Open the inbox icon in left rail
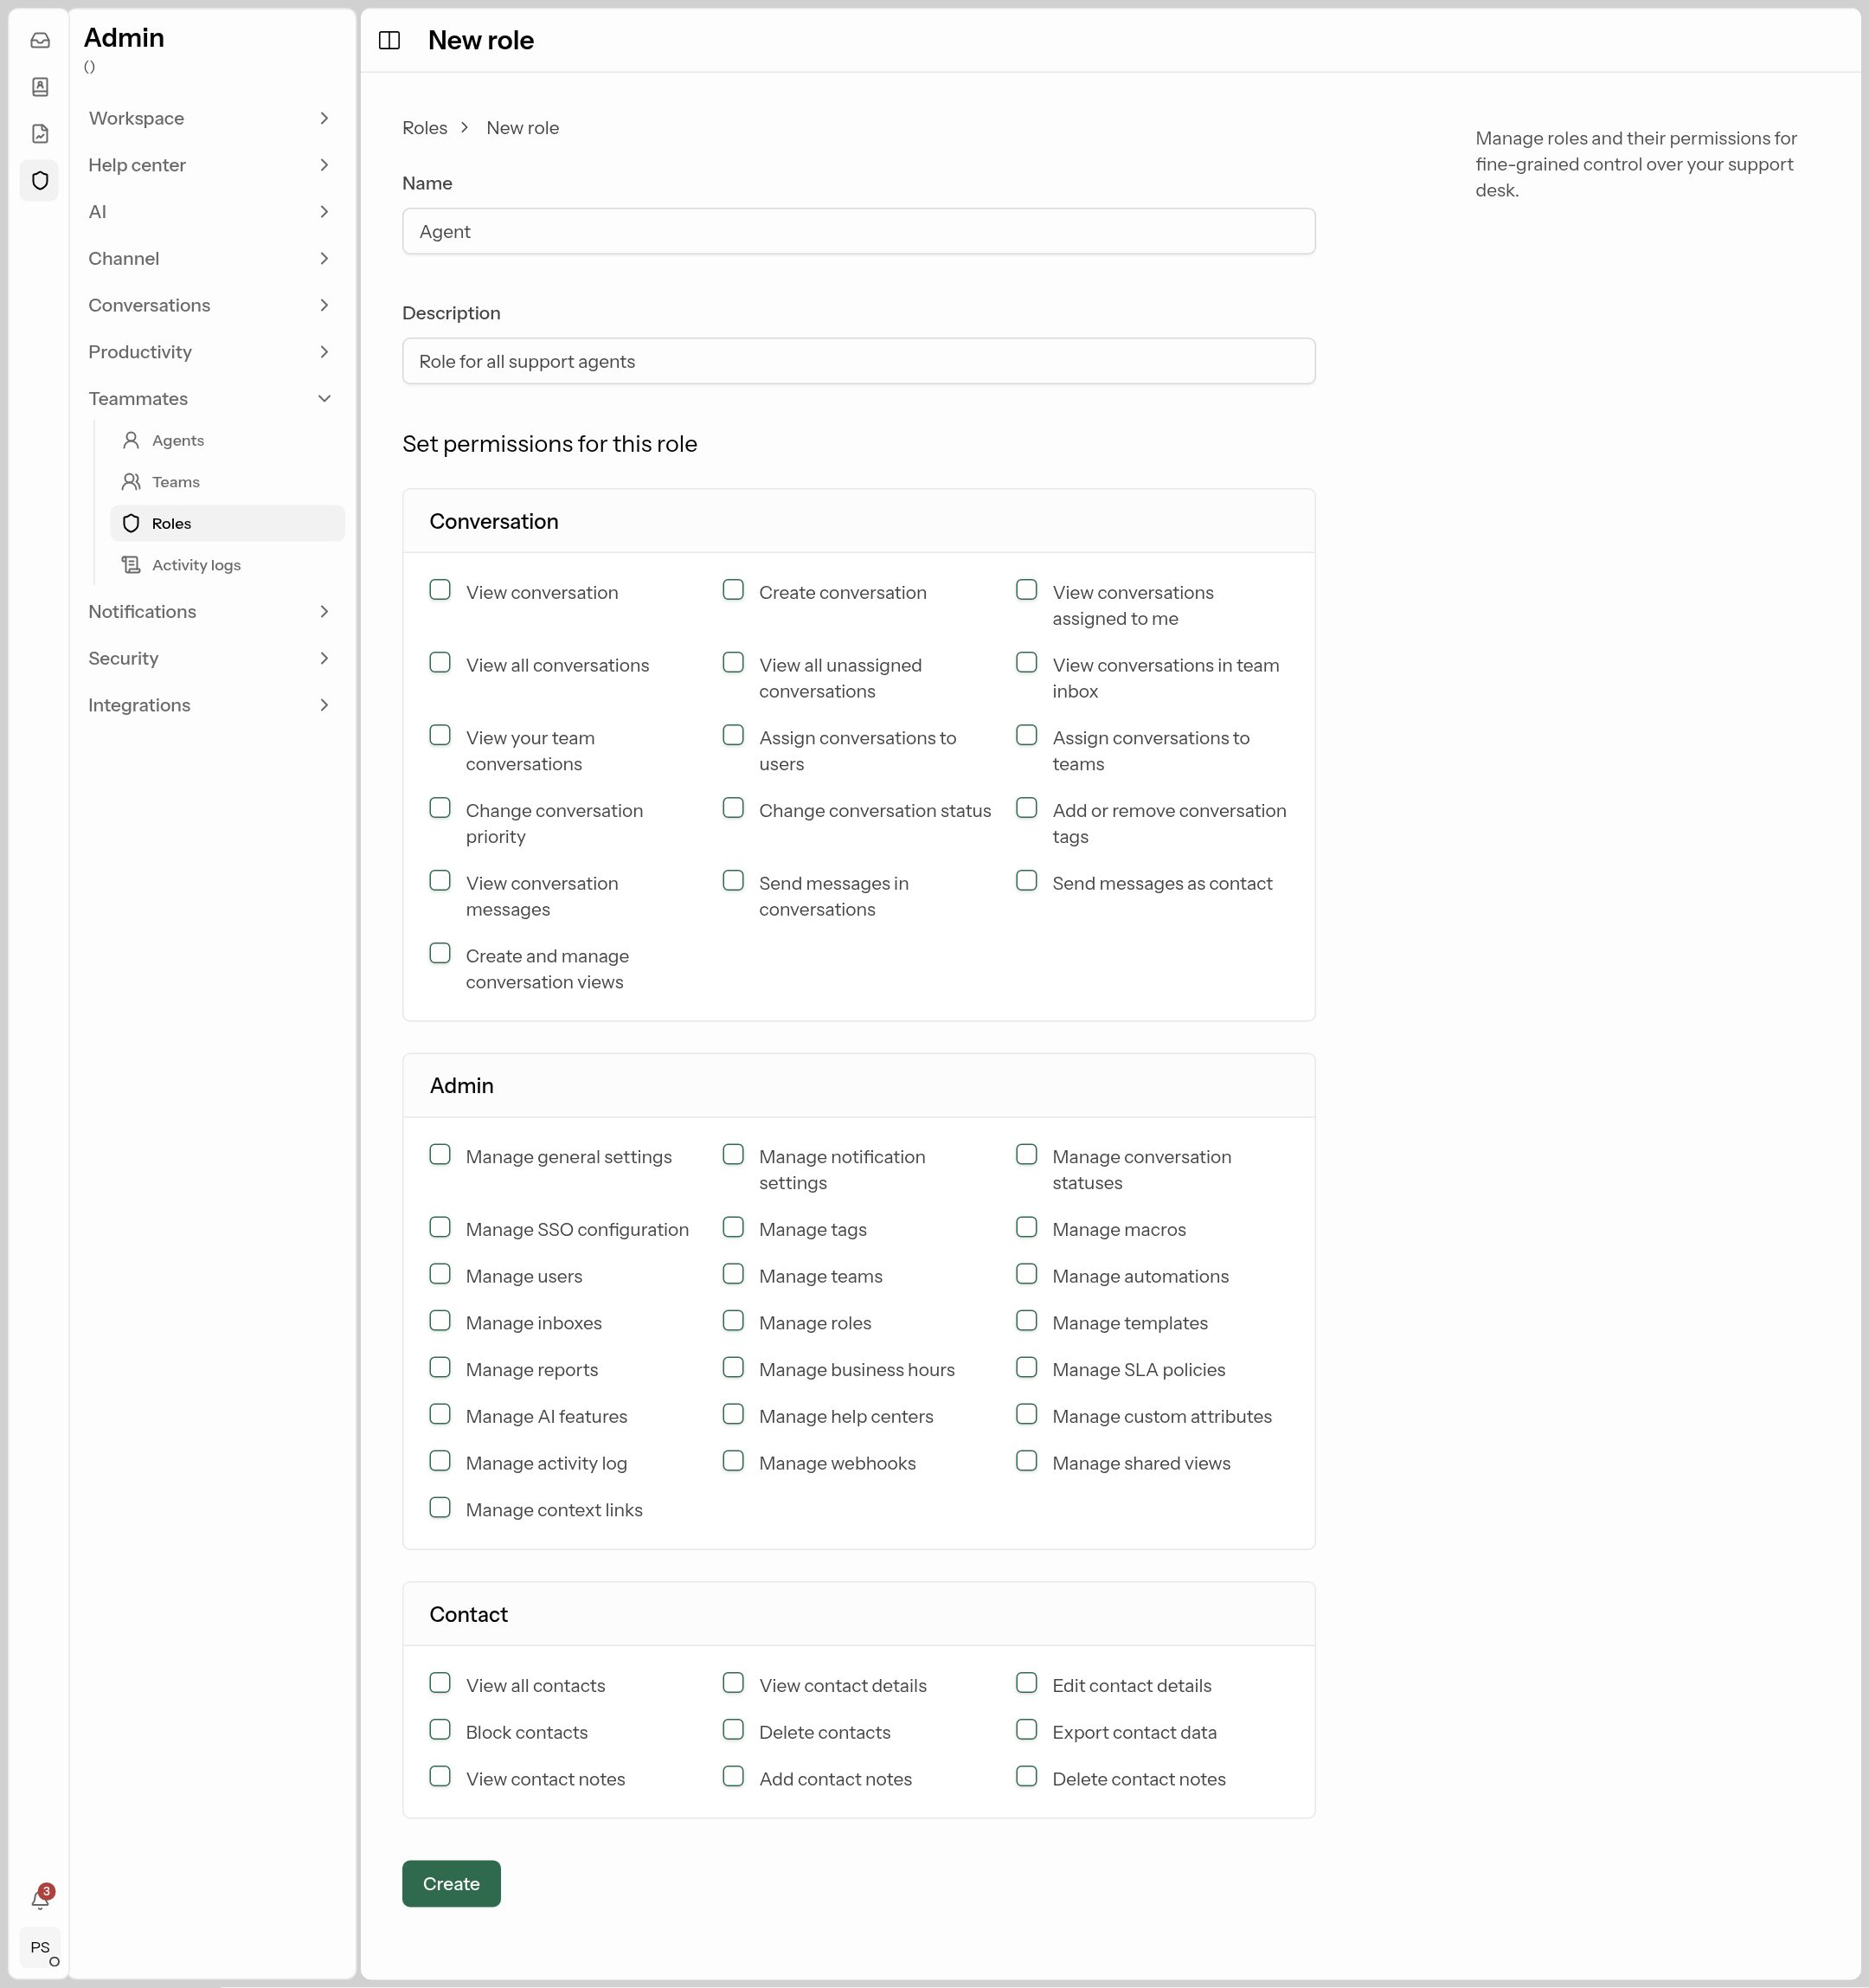The image size is (1869, 1988). pyautogui.click(x=40, y=41)
